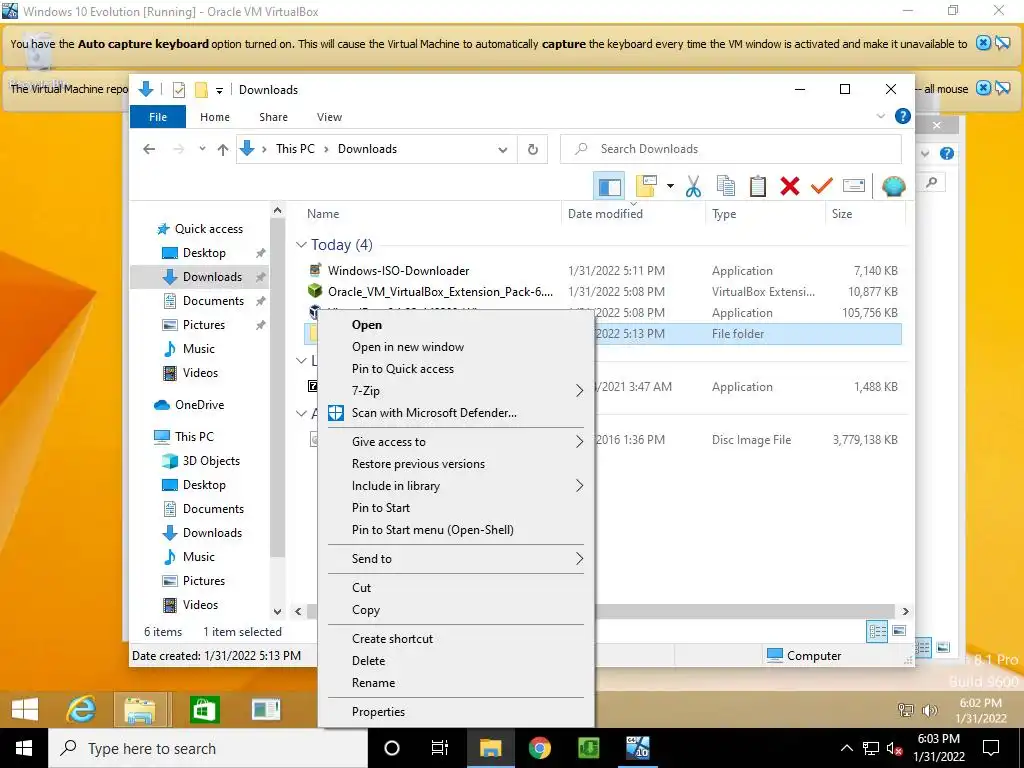Click in the Search Downloads box

tap(731, 149)
